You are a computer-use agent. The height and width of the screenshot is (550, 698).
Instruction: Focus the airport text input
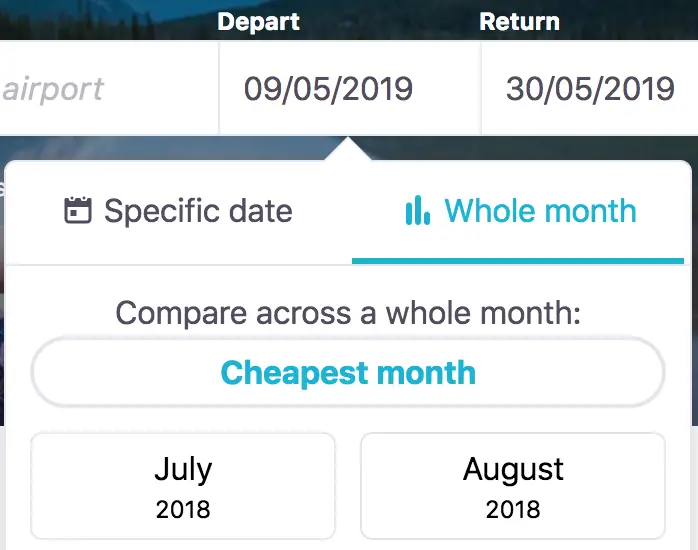109,88
